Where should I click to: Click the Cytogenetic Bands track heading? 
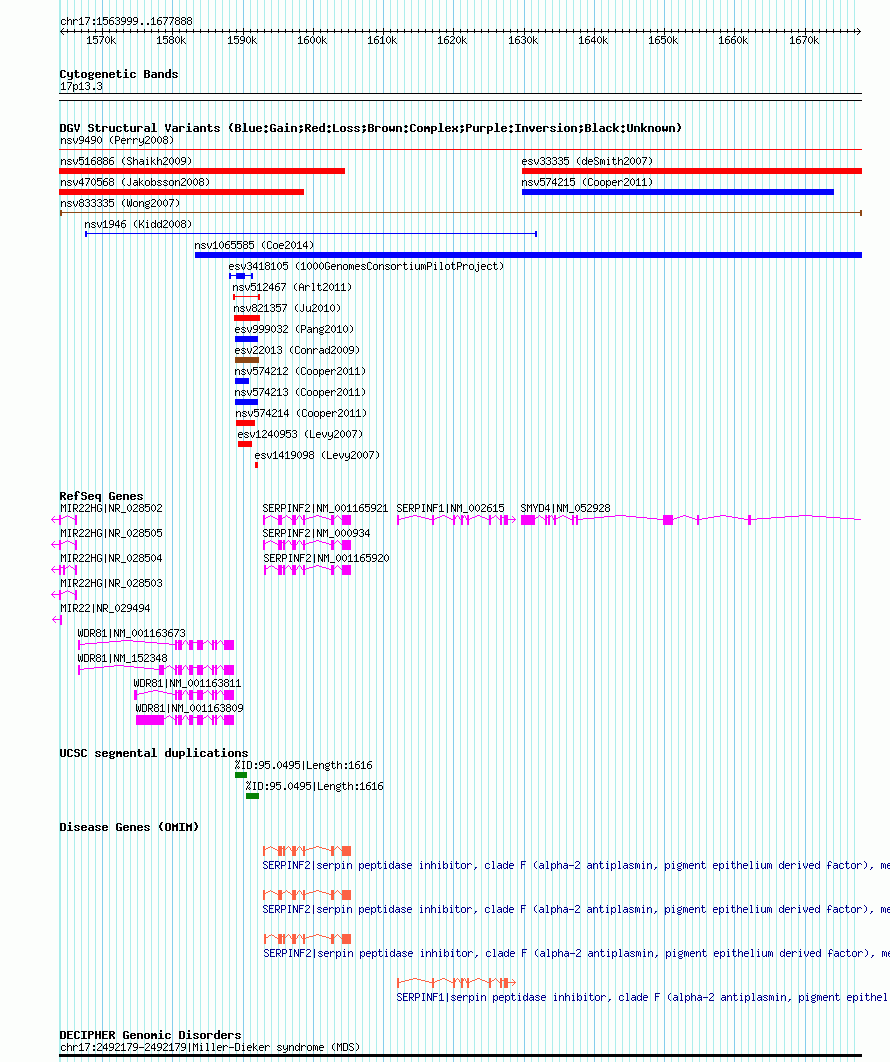click(x=119, y=75)
